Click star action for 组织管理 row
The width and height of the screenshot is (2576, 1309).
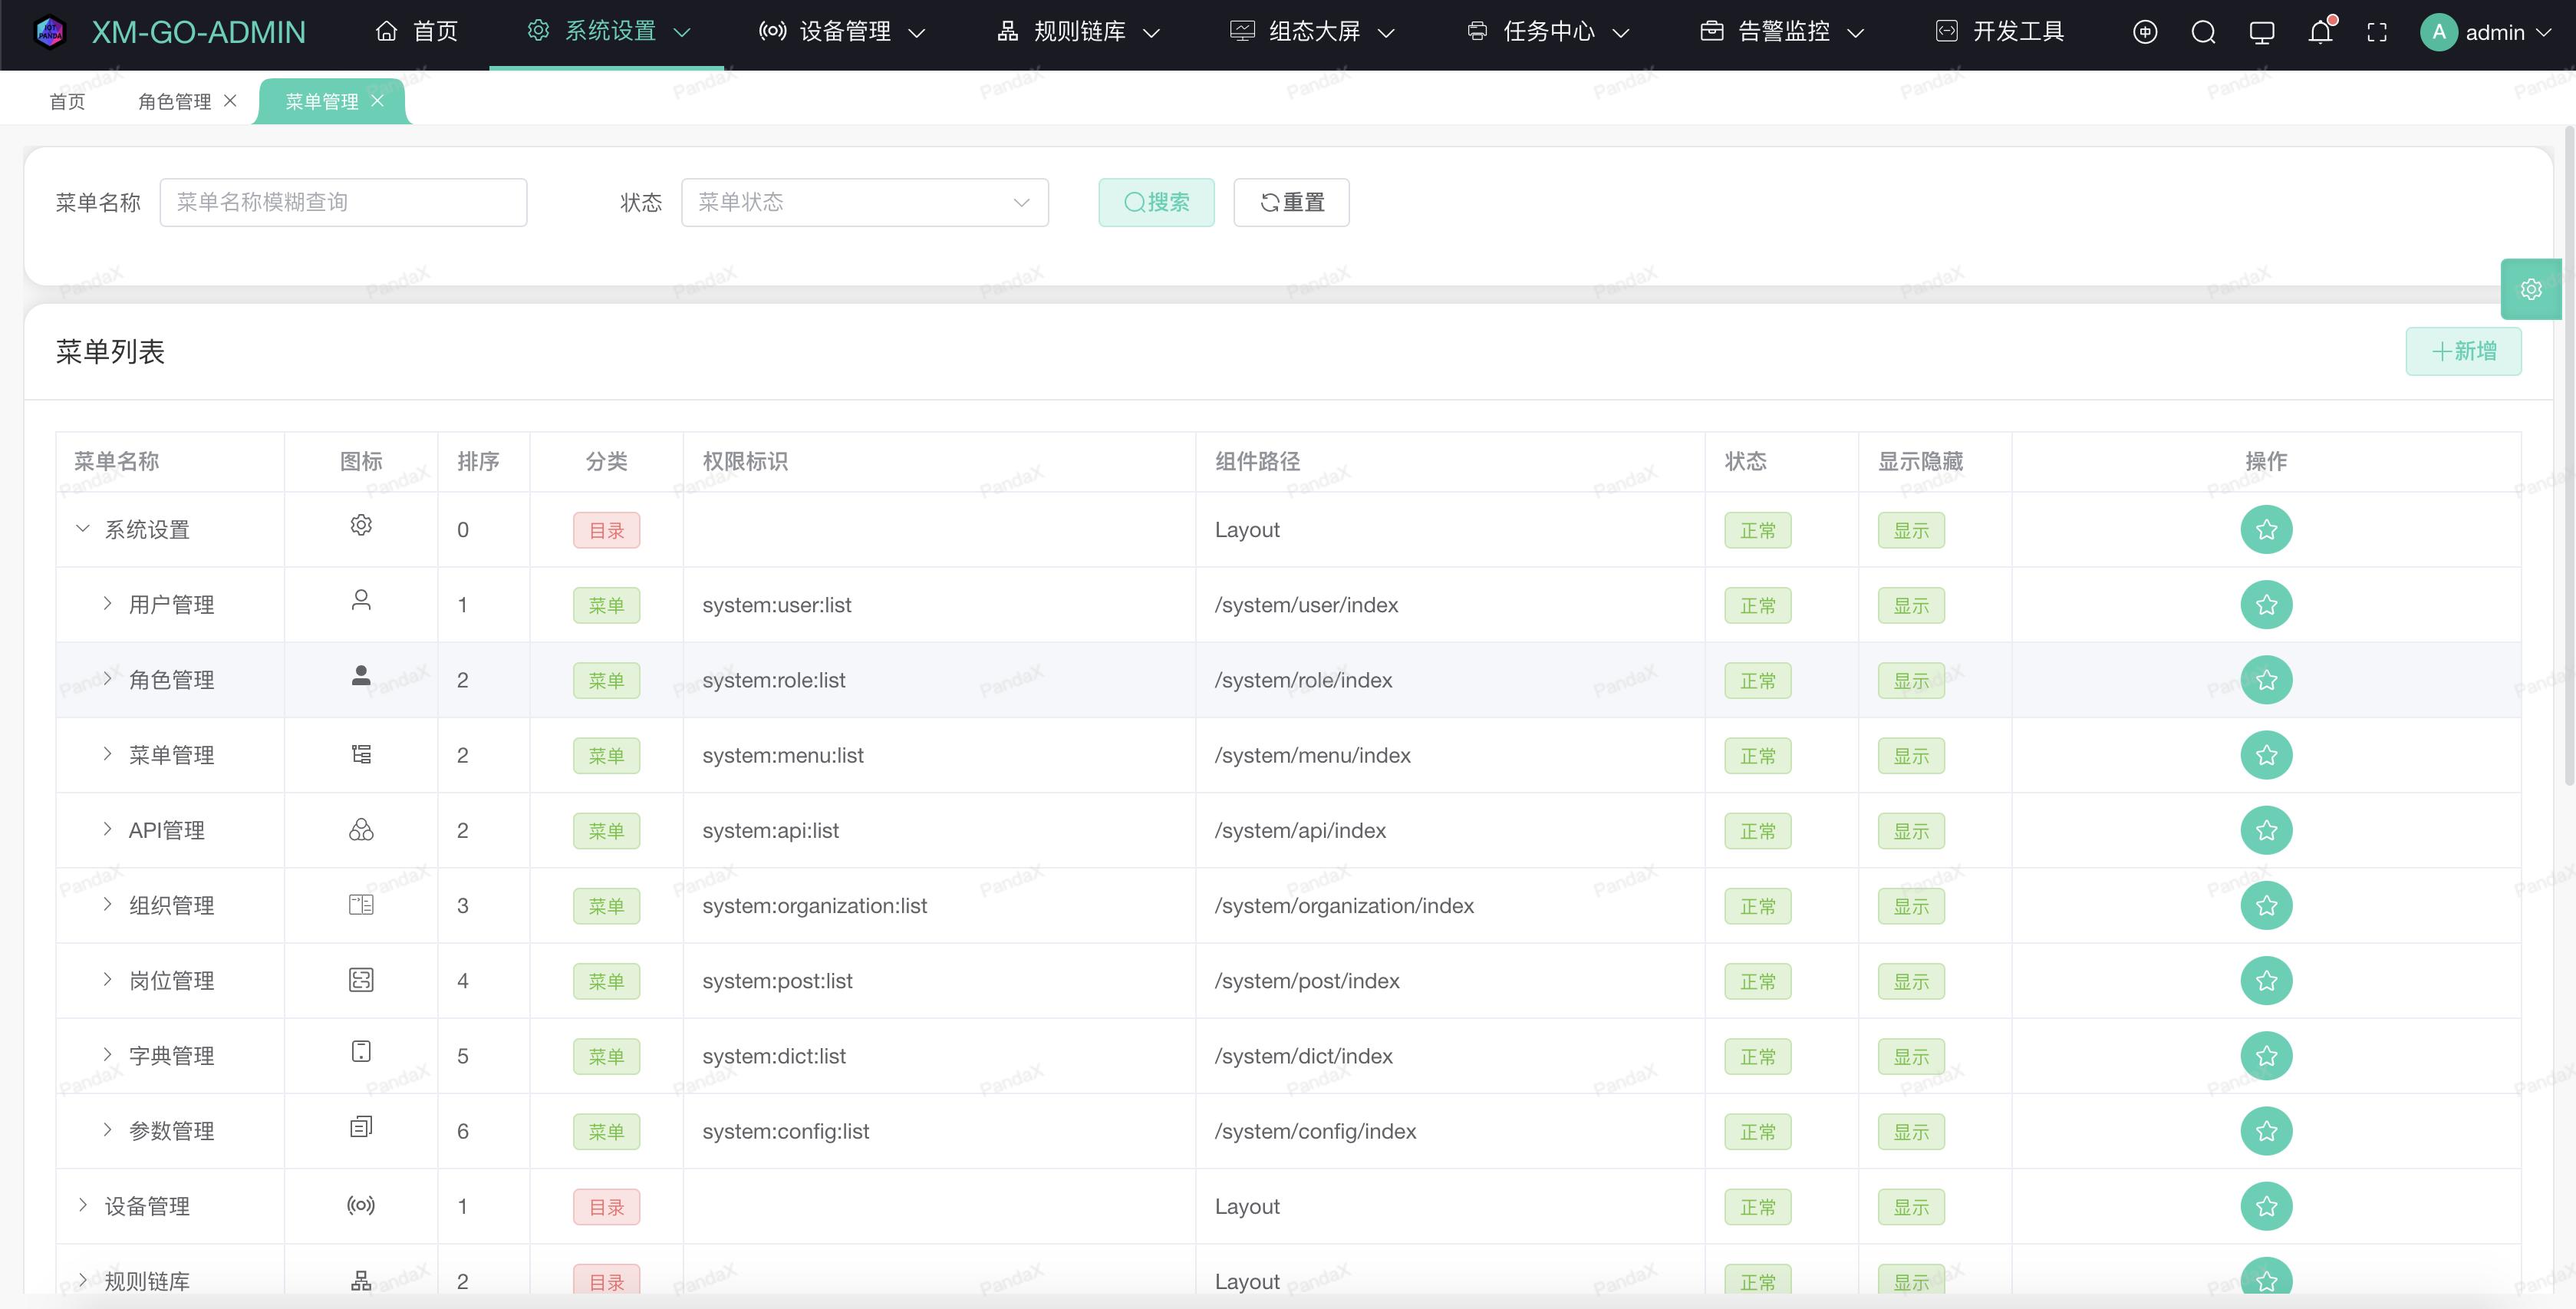2266,905
